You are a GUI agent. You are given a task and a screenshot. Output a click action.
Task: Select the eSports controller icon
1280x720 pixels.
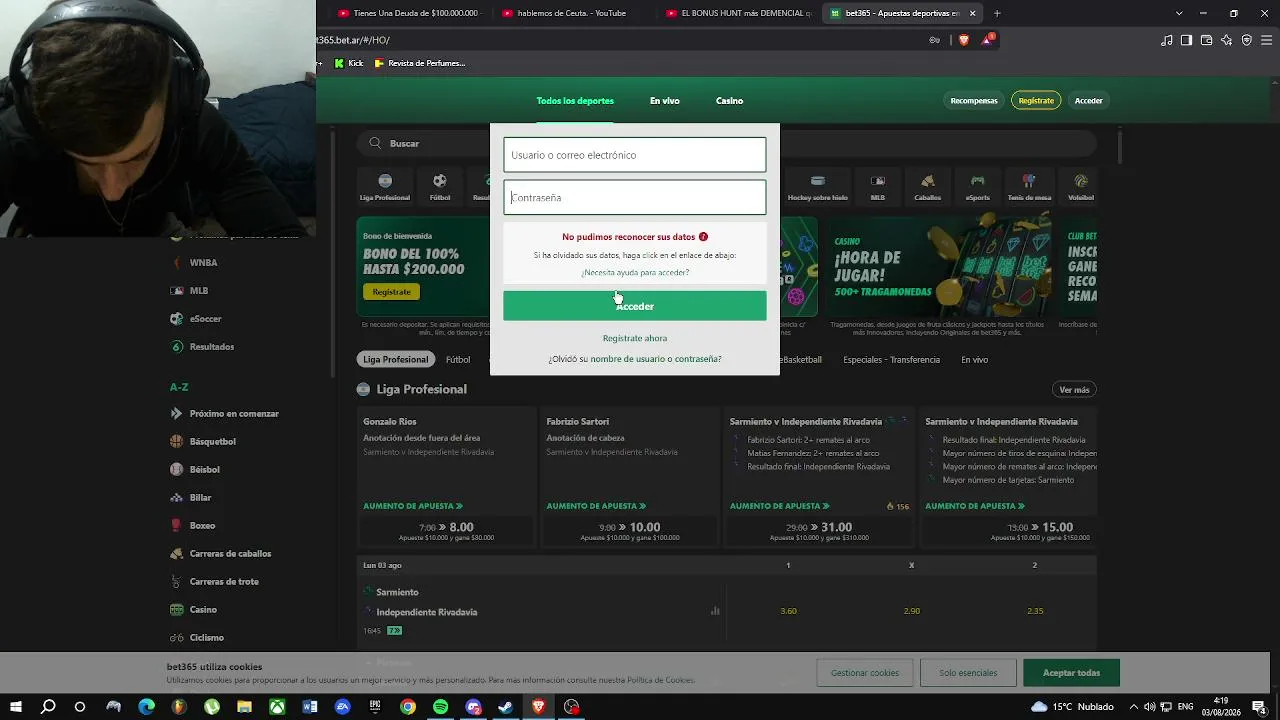[978, 181]
